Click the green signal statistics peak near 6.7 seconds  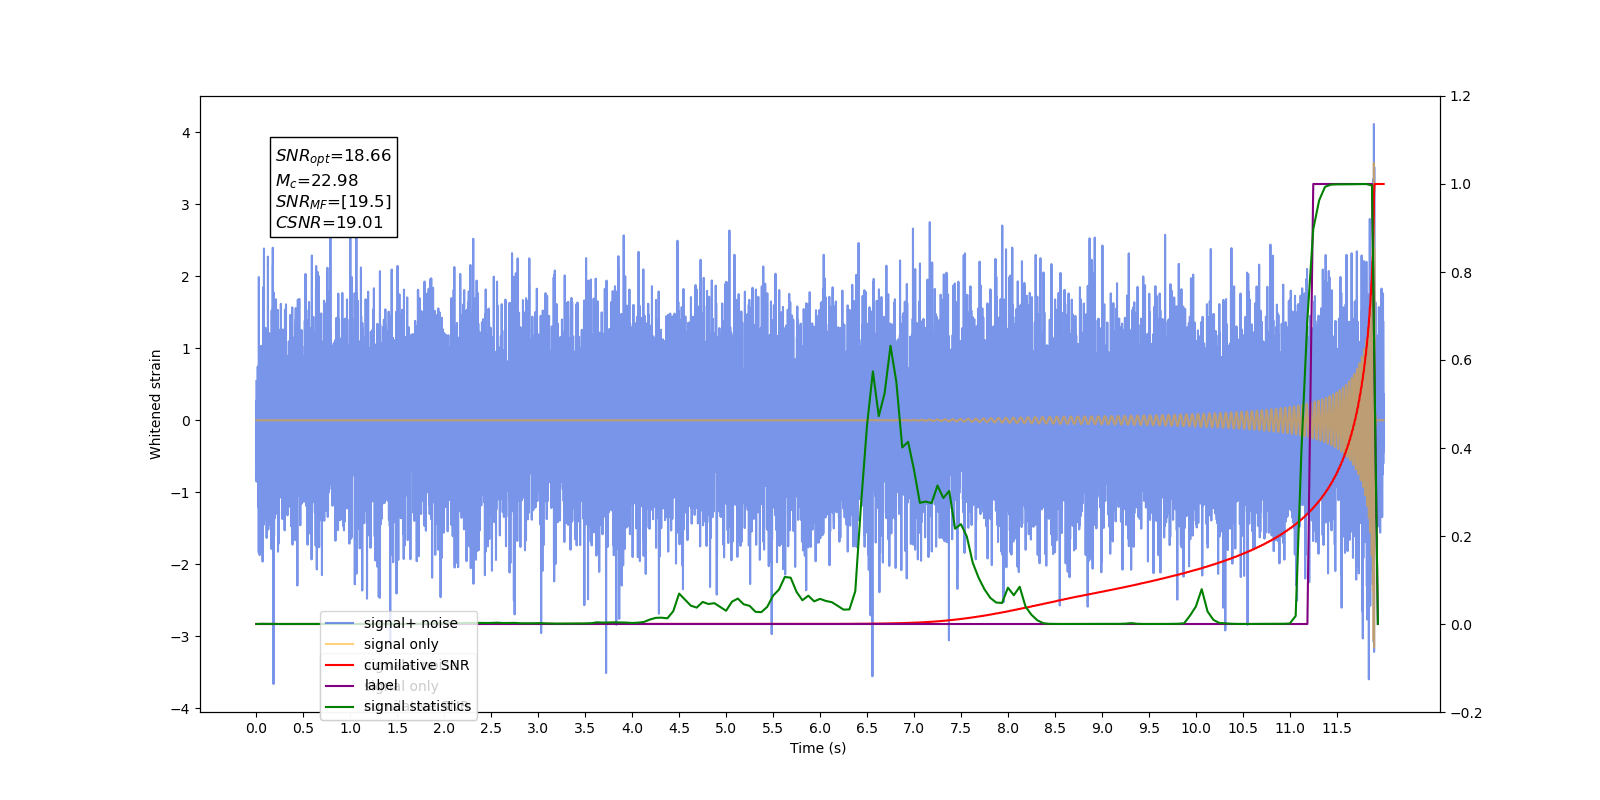(890, 347)
